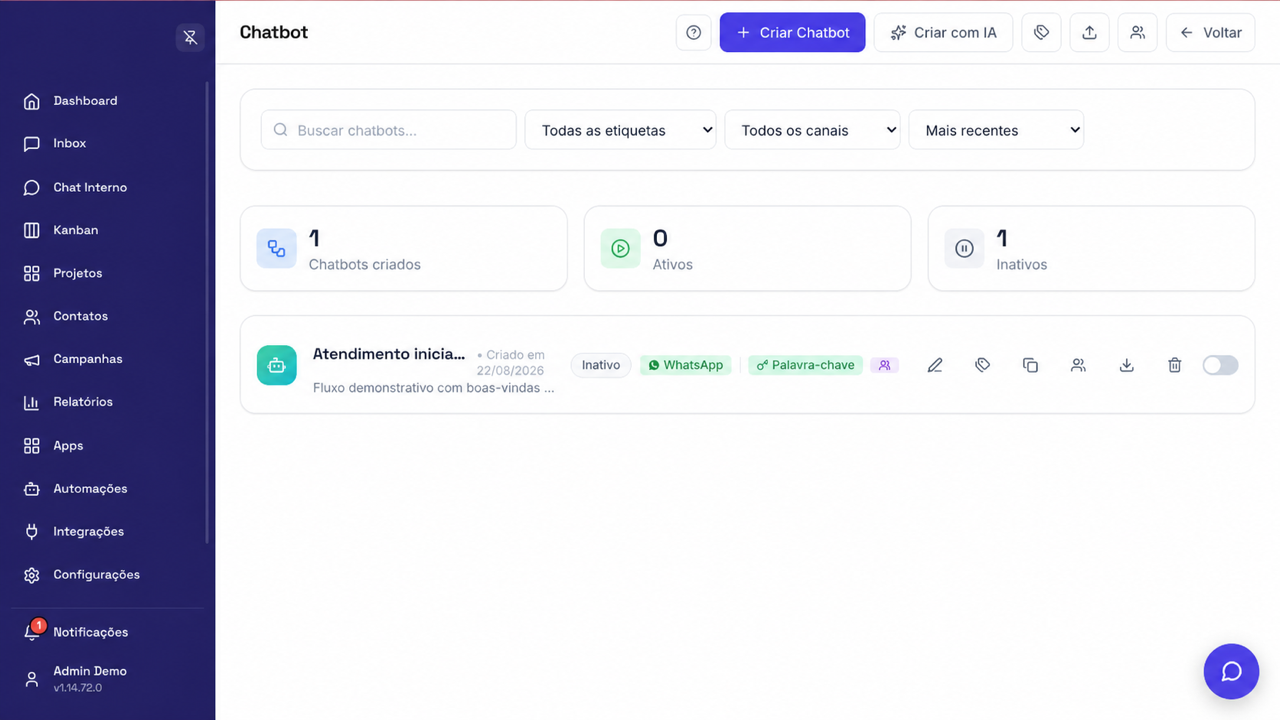1280x720 pixels.
Task: Click the users icon in chatbot row actions
Action: click(1078, 365)
